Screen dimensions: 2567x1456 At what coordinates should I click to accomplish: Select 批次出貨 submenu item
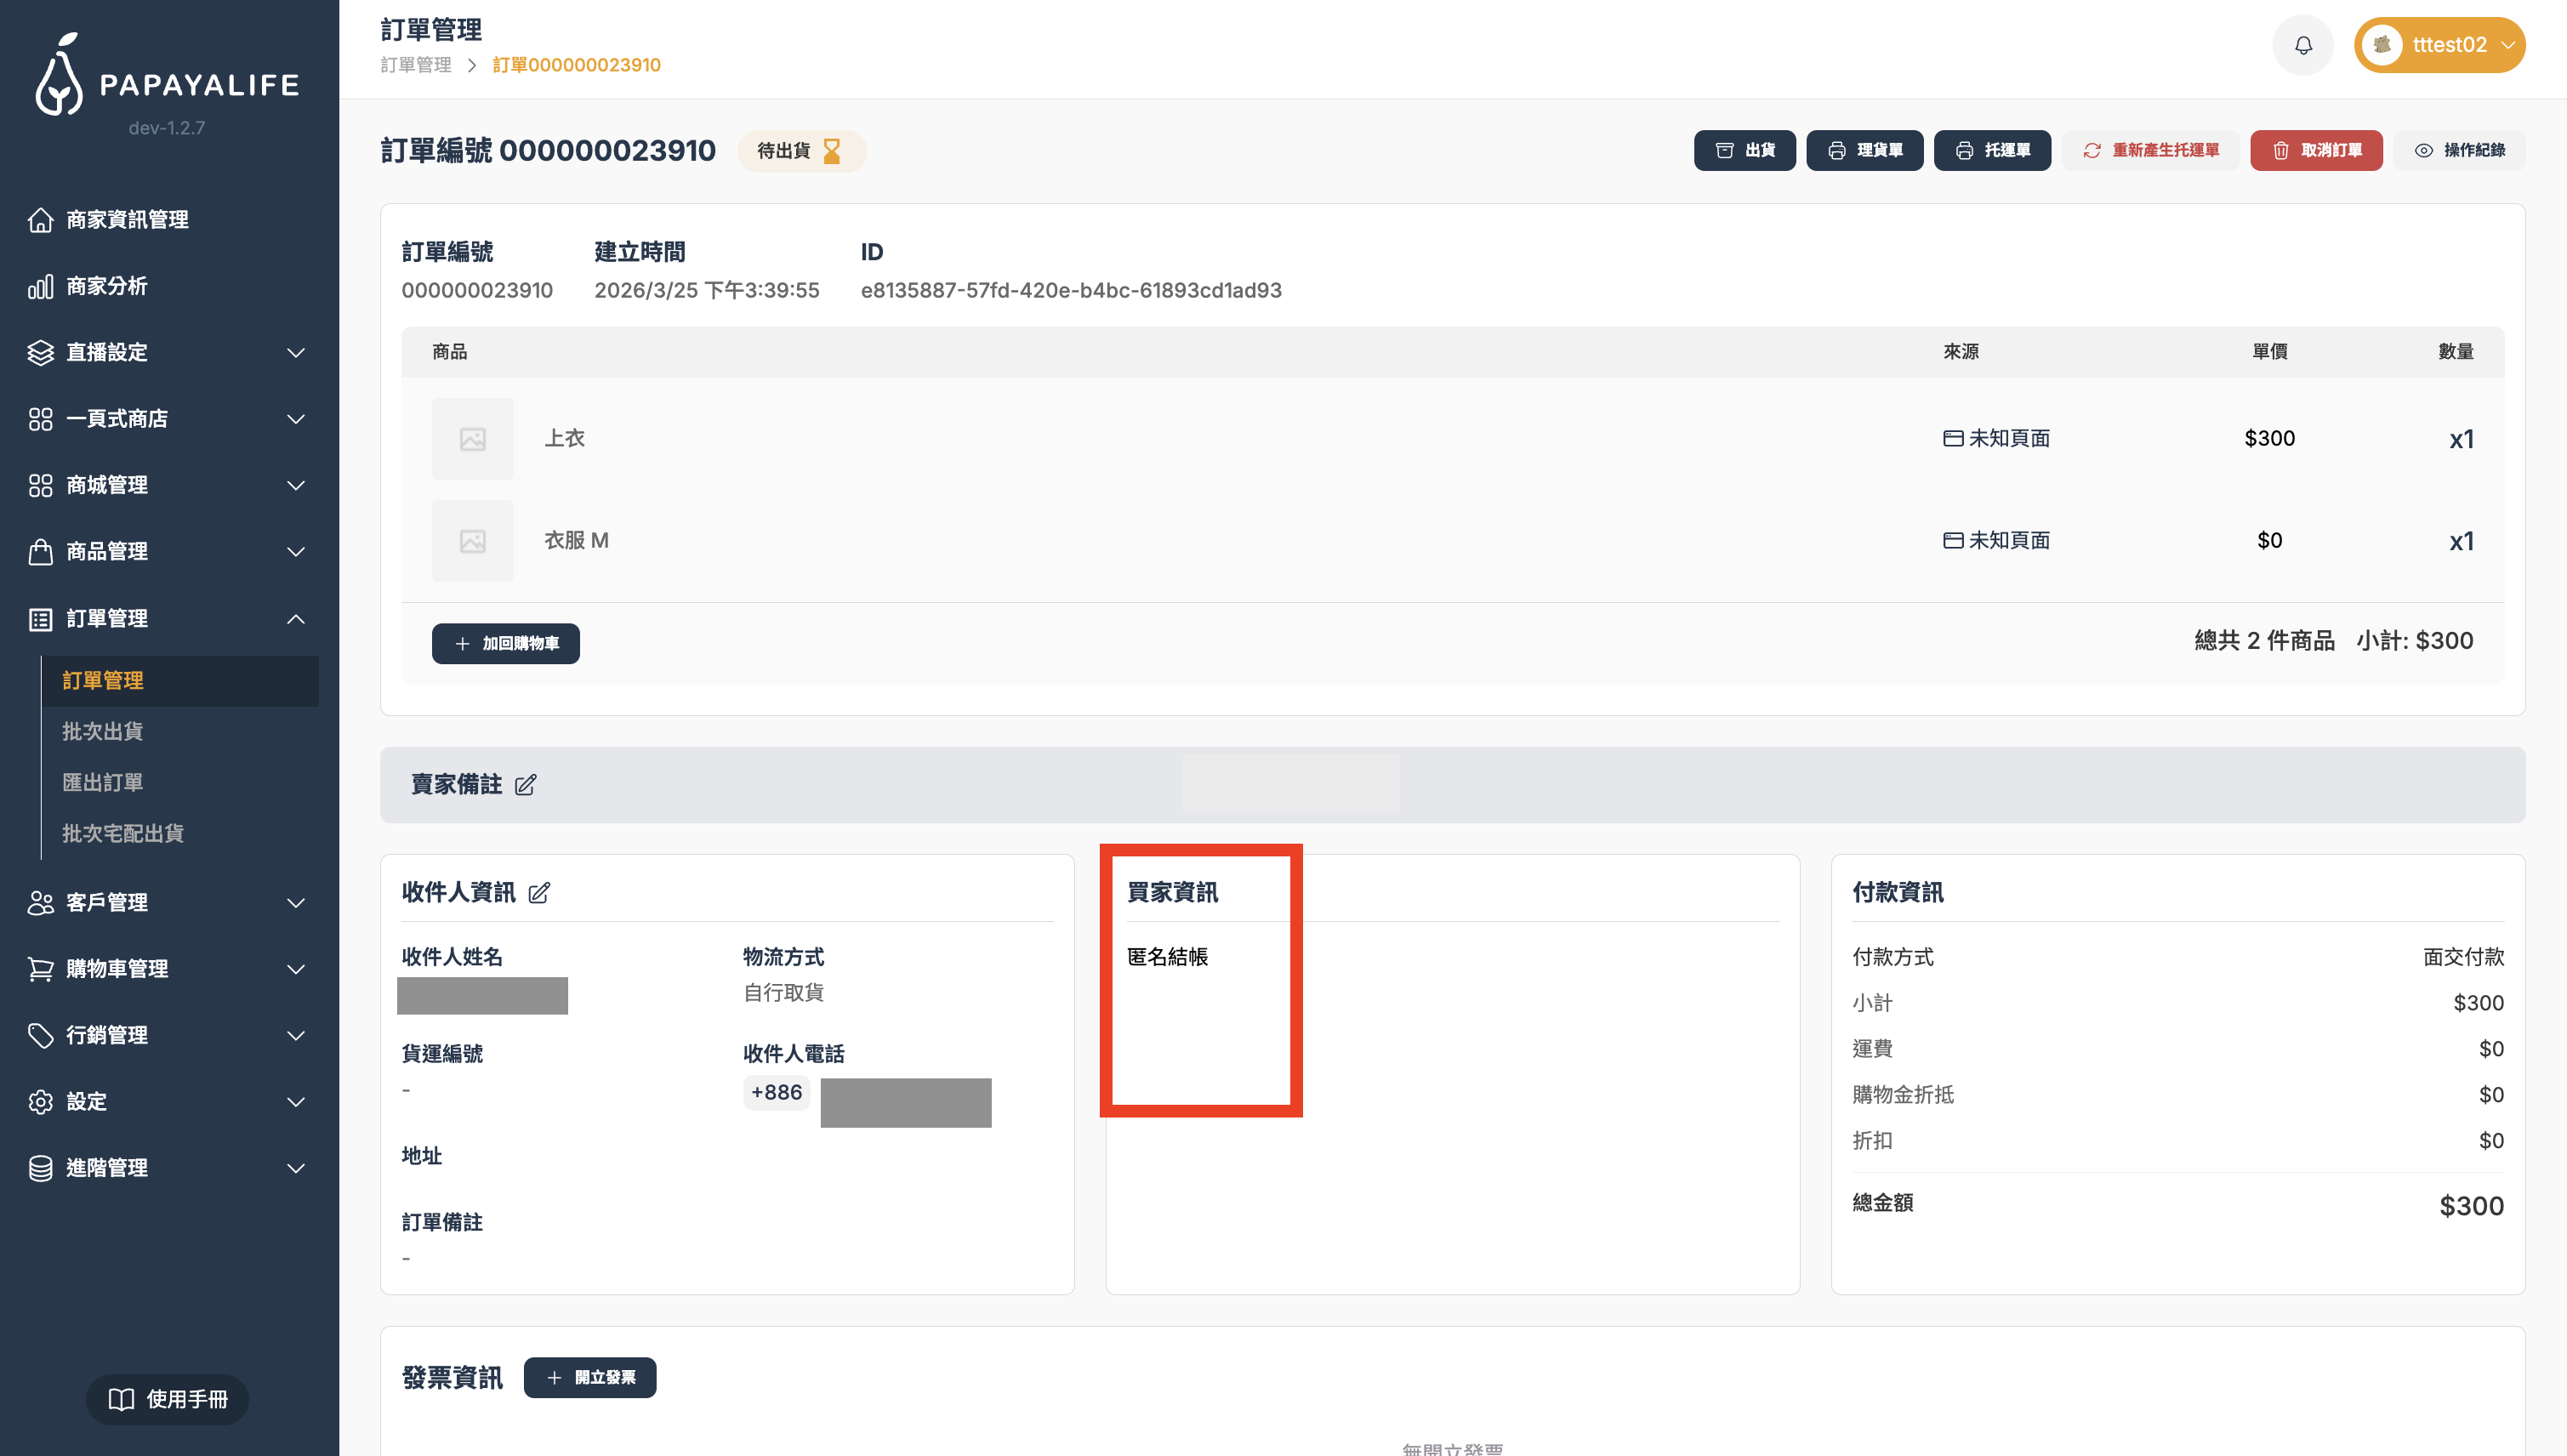coord(103,732)
